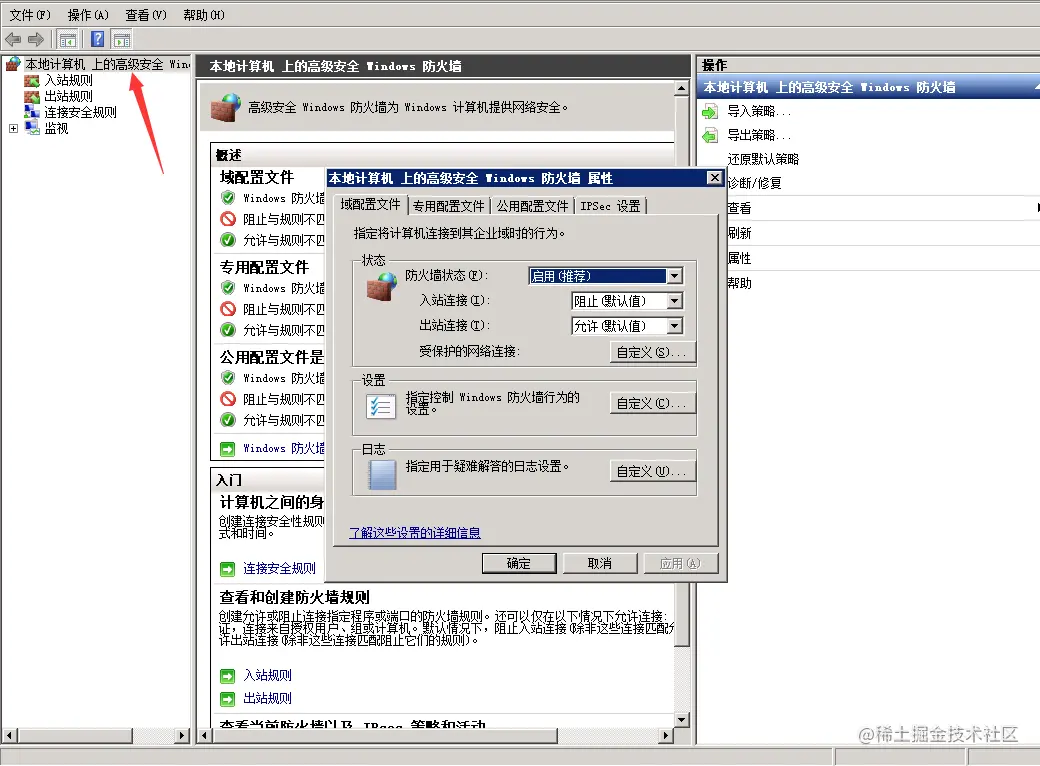The image size is (1040, 766).
Task: Switch to the 专用配置文件 tab
Action: click(448, 206)
